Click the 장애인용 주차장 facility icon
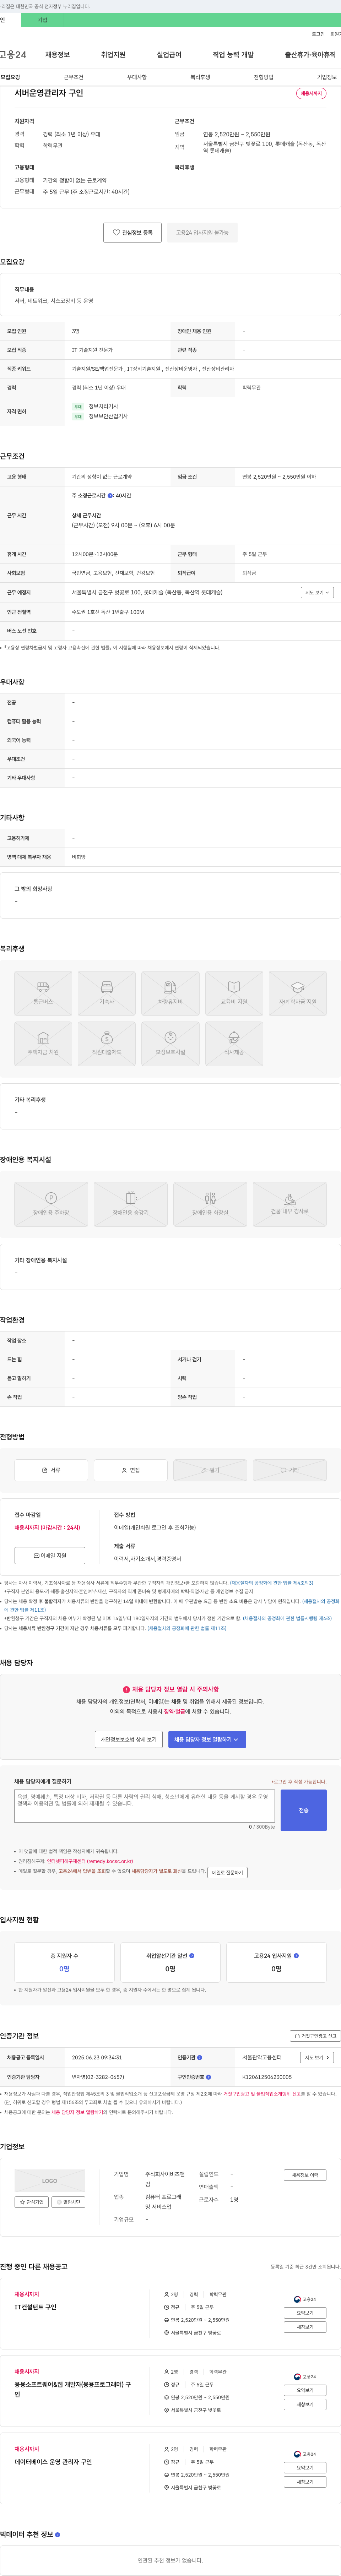341x2576 pixels. coord(51,1204)
